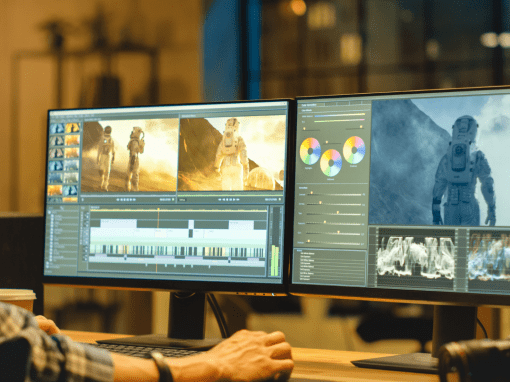Click the playback controls under the left source monitor
This screenshot has width=510, height=382.
click(x=126, y=199)
